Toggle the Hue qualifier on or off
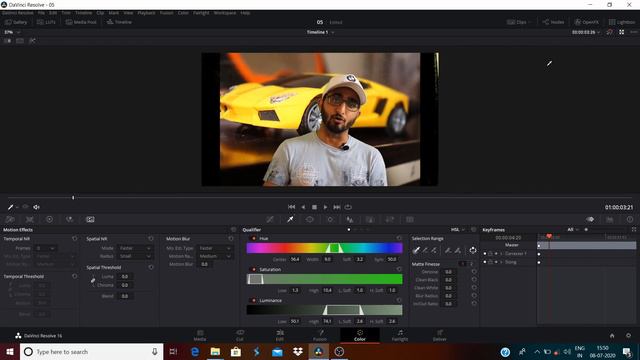This screenshot has height=360, width=640. tap(254, 238)
